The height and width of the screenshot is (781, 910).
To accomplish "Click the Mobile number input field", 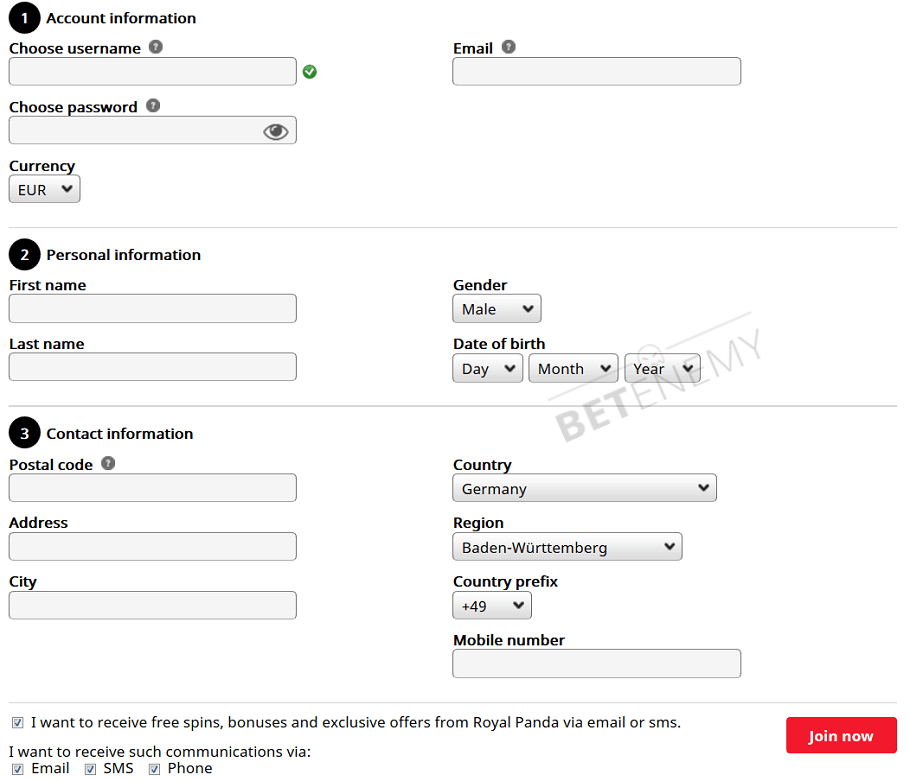I will [x=597, y=664].
